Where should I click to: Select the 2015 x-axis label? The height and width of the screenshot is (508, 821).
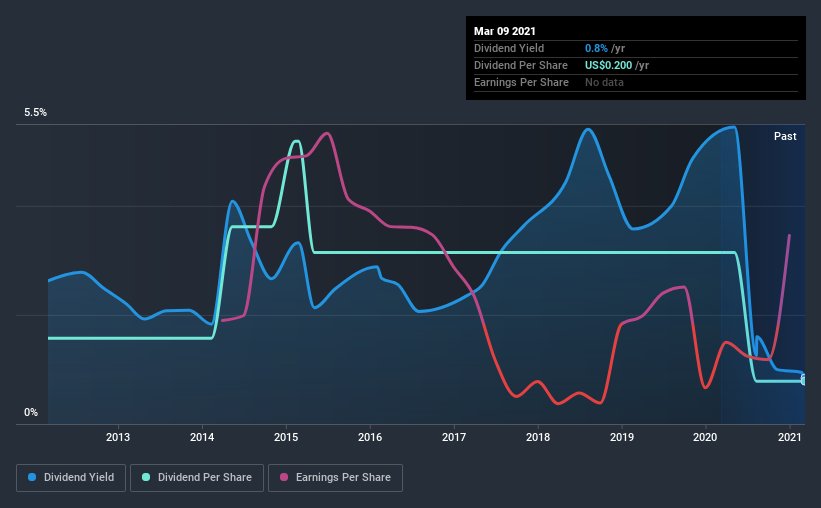pos(286,437)
